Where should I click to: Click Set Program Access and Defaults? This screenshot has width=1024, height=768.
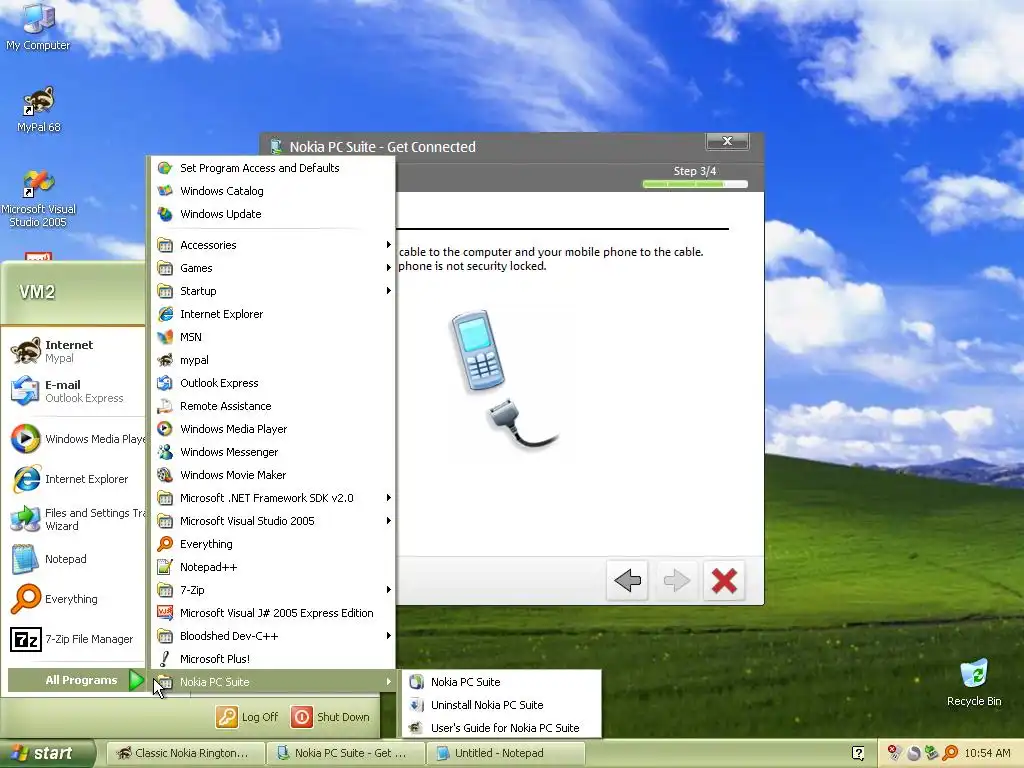click(272, 168)
